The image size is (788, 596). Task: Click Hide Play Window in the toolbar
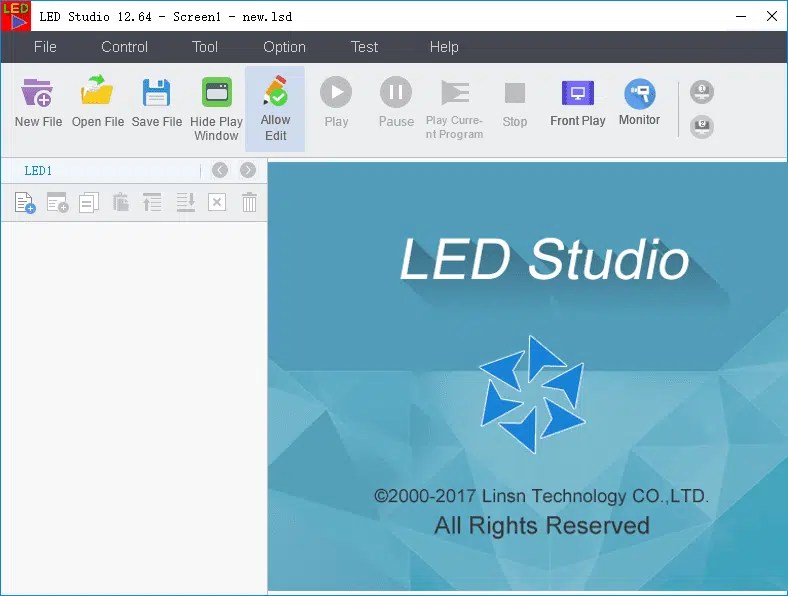click(x=216, y=109)
